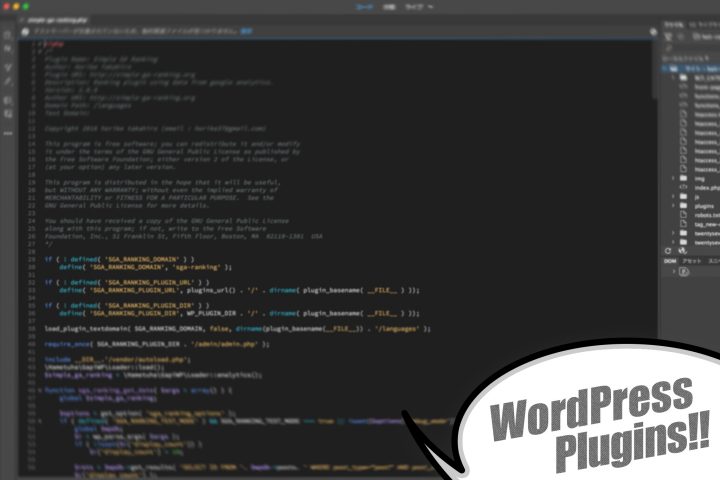Viewport: 720px width, 480px height.
Task: Click the refresh icon below the file tree
Action: click(x=668, y=251)
